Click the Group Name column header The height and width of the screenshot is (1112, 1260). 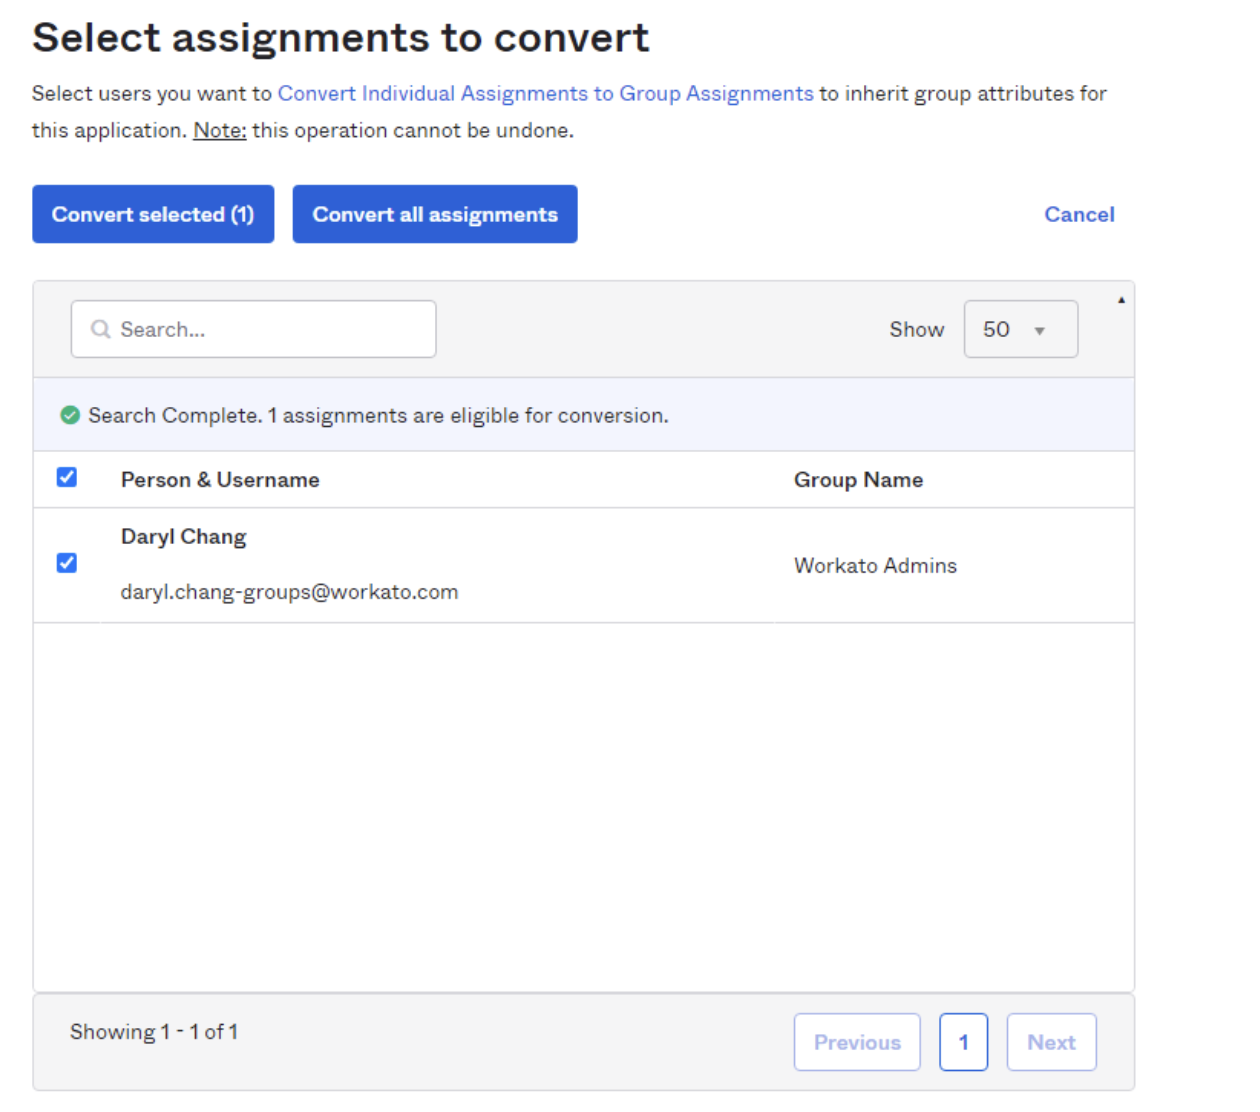point(858,480)
